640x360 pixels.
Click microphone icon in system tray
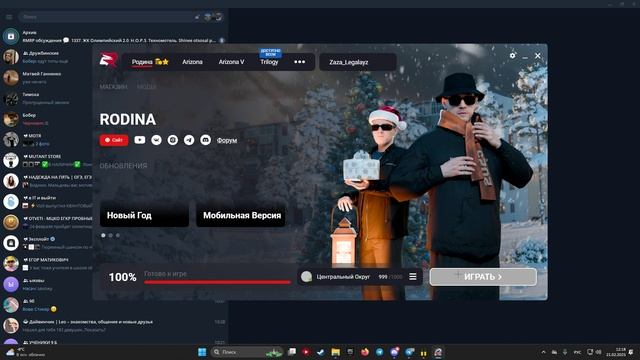[565, 352]
